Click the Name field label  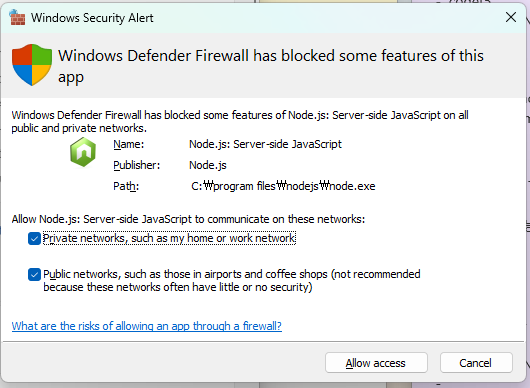[x=129, y=144]
